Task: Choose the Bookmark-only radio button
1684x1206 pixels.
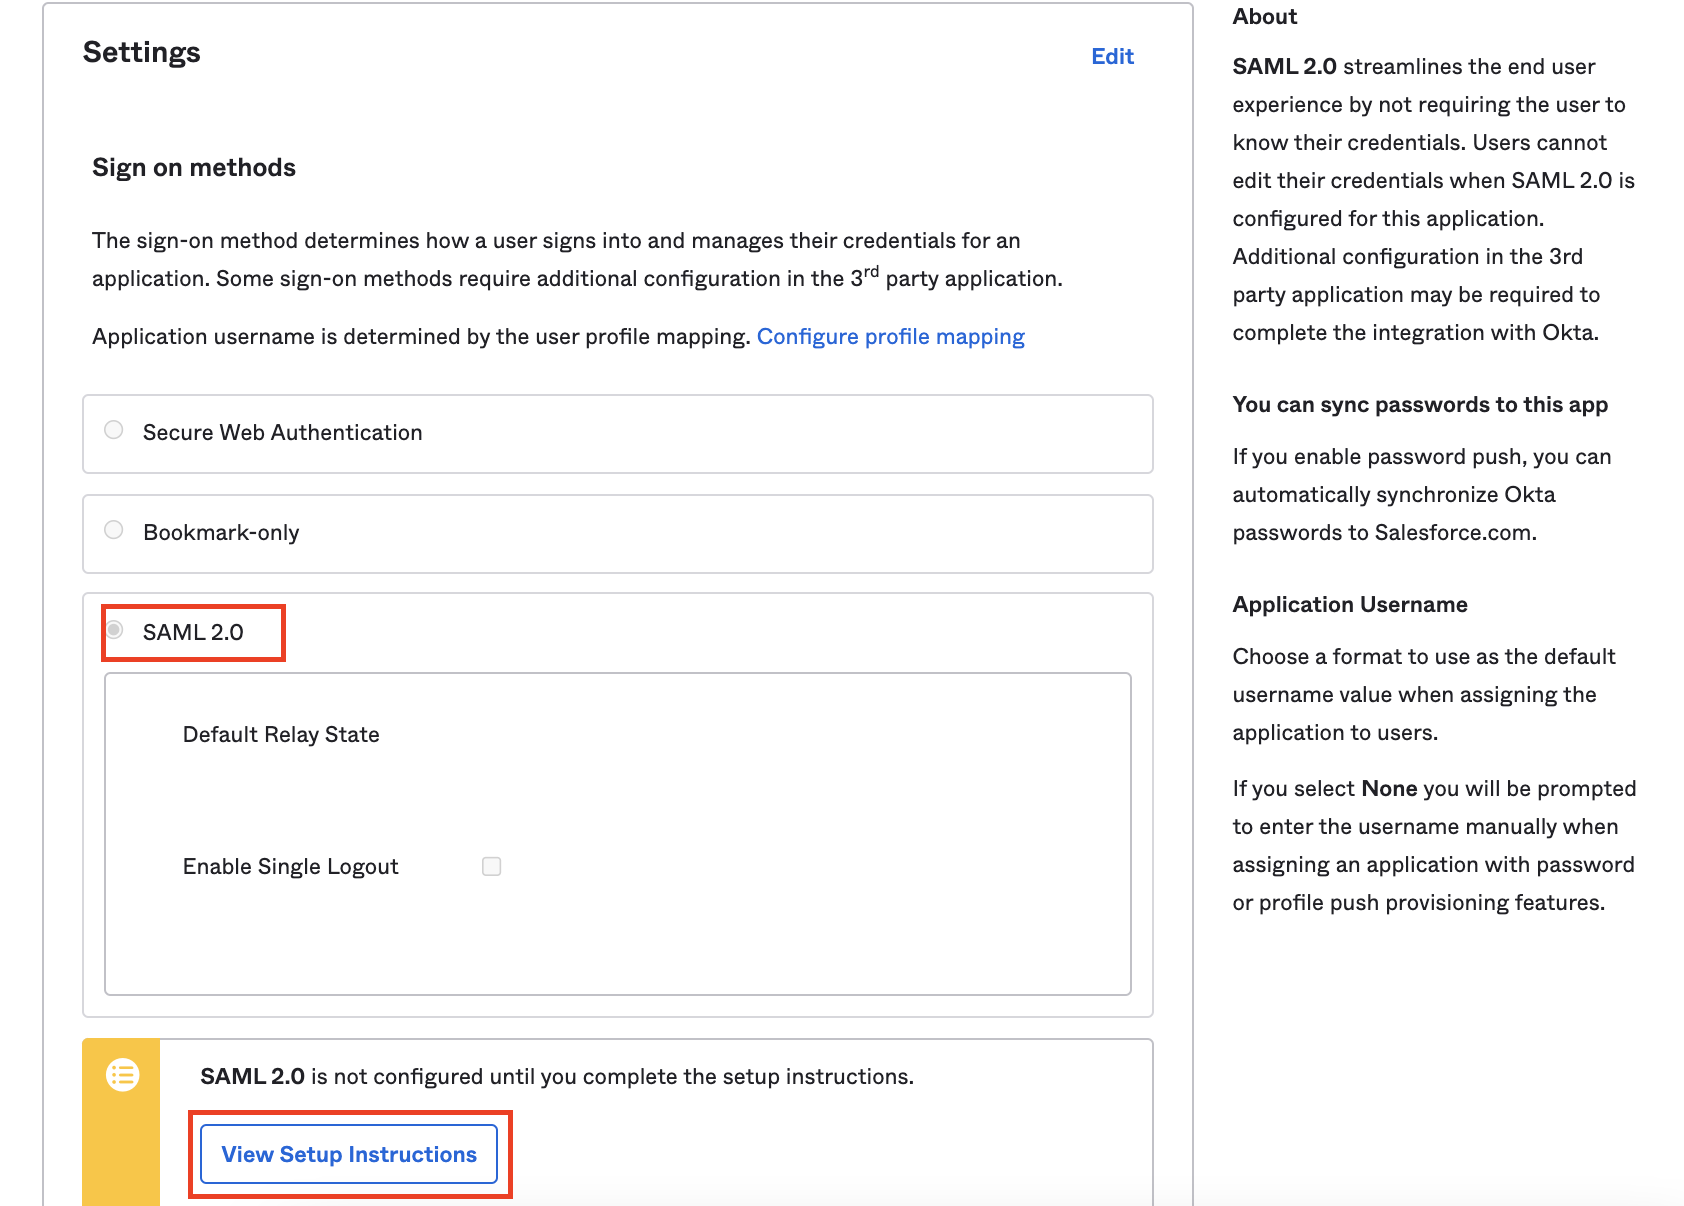Action: pos(114,530)
